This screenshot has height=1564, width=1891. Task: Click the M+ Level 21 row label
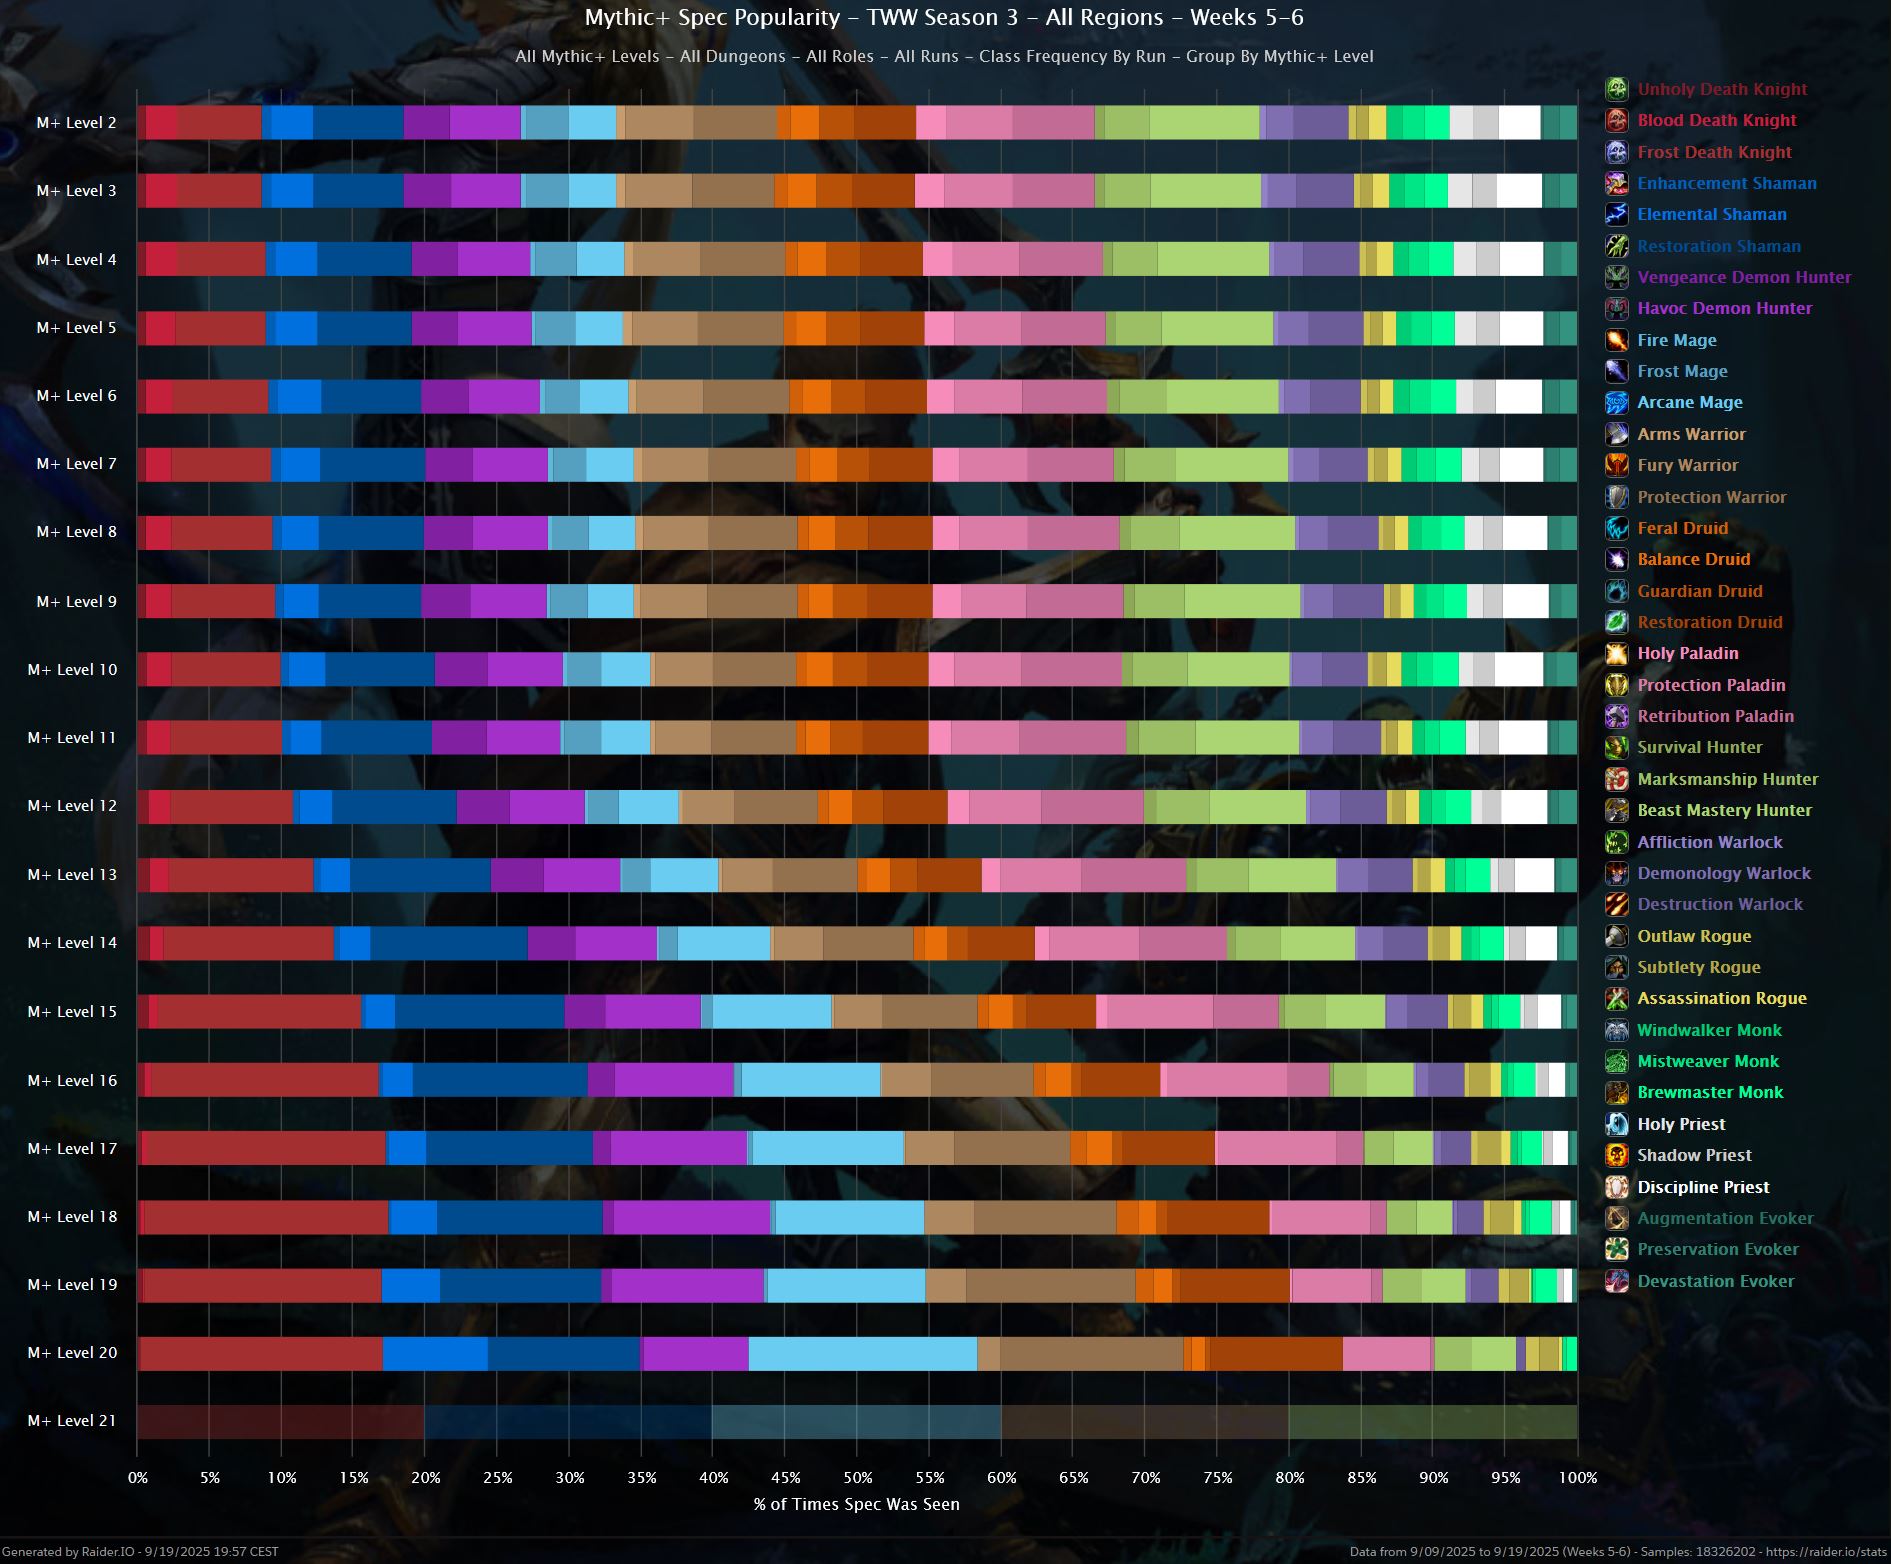coord(72,1421)
